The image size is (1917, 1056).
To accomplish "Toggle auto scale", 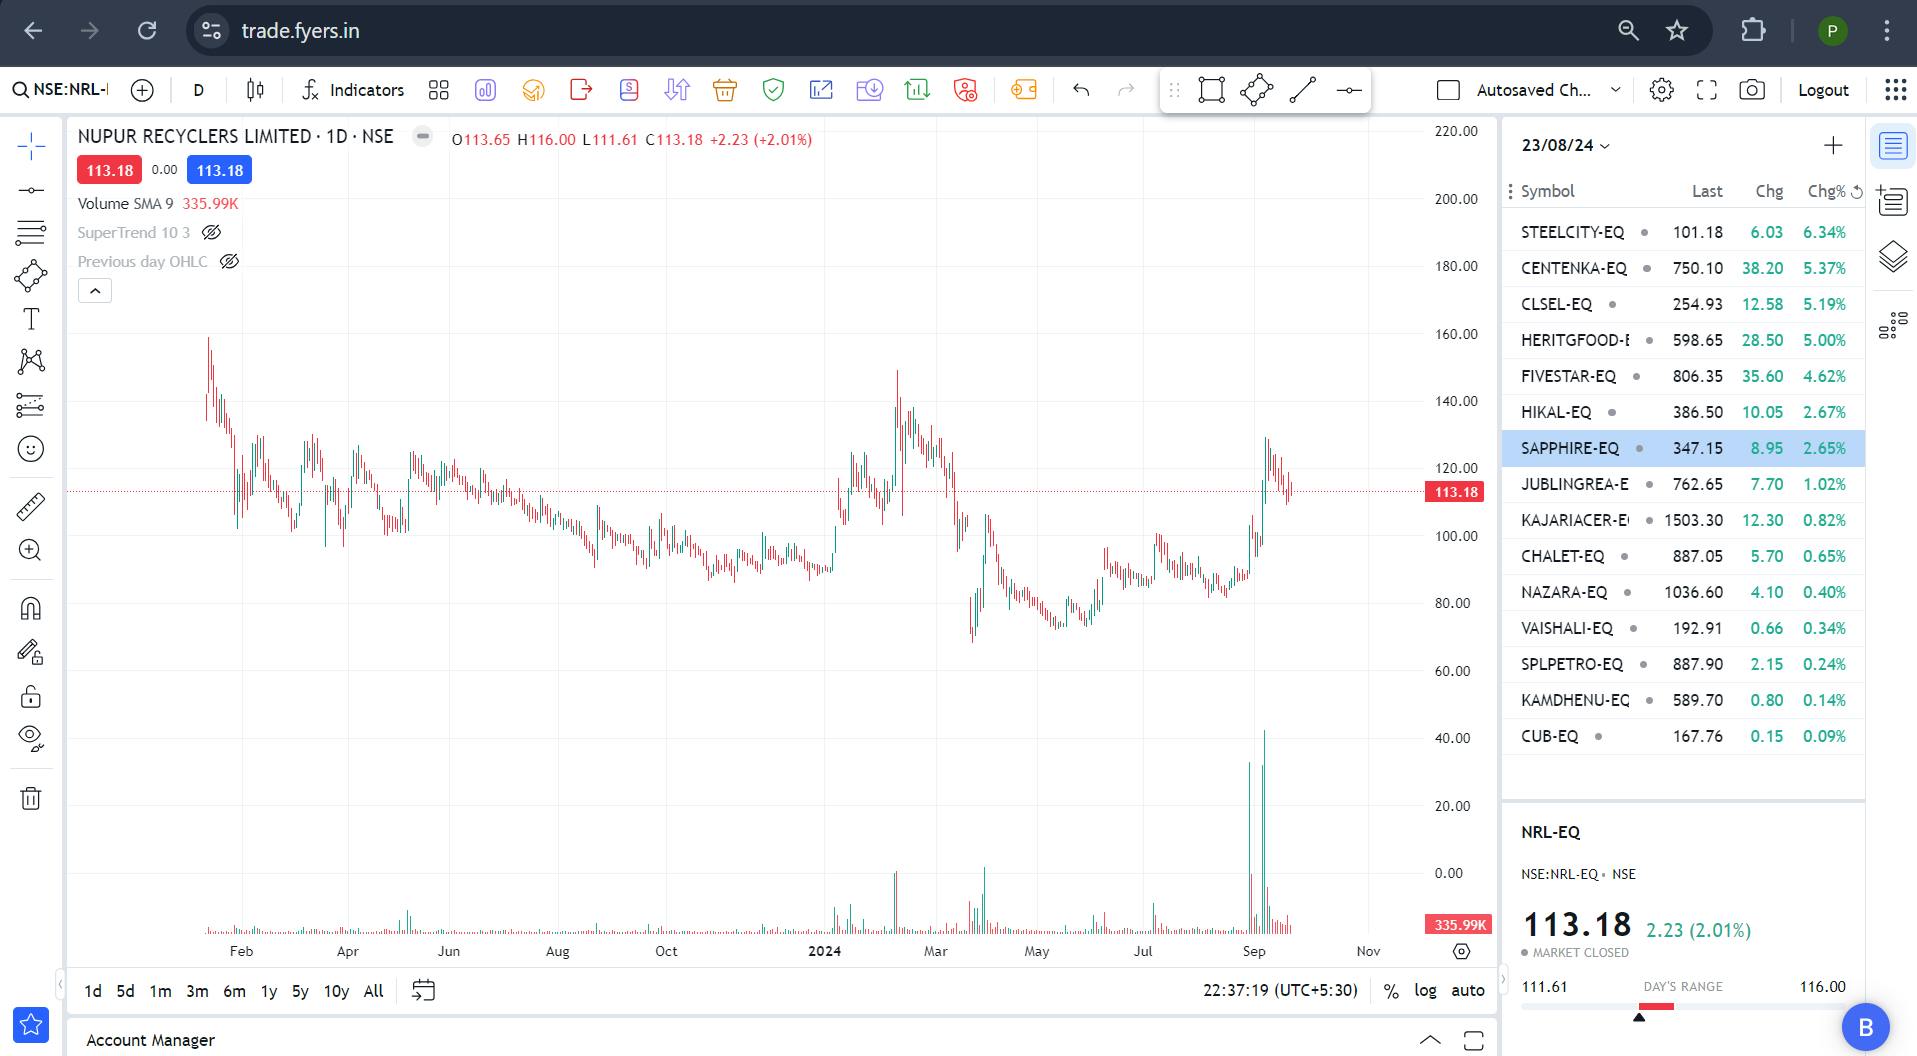I will pos(1468,991).
